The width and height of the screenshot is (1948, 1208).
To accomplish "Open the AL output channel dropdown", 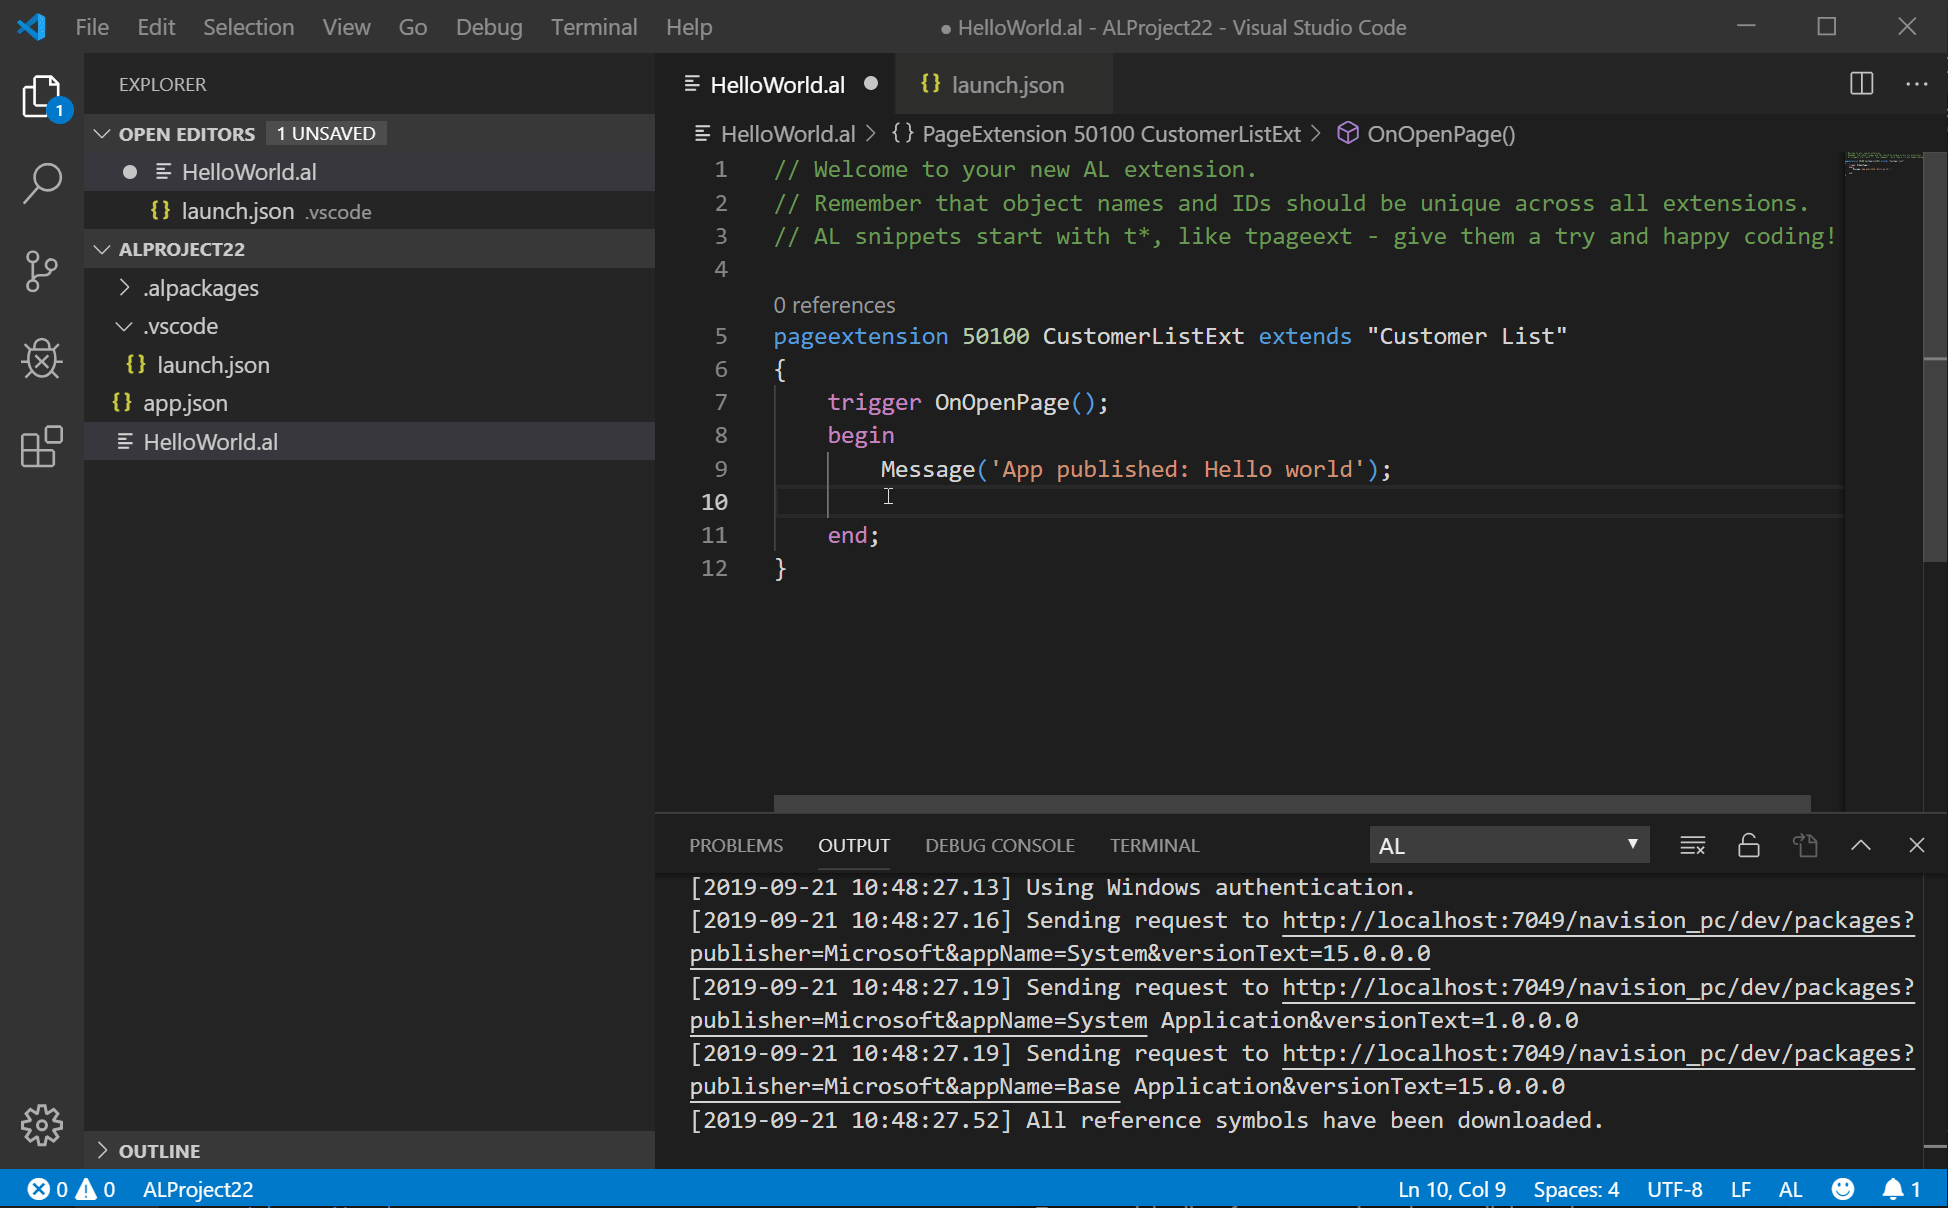I will [1509, 845].
